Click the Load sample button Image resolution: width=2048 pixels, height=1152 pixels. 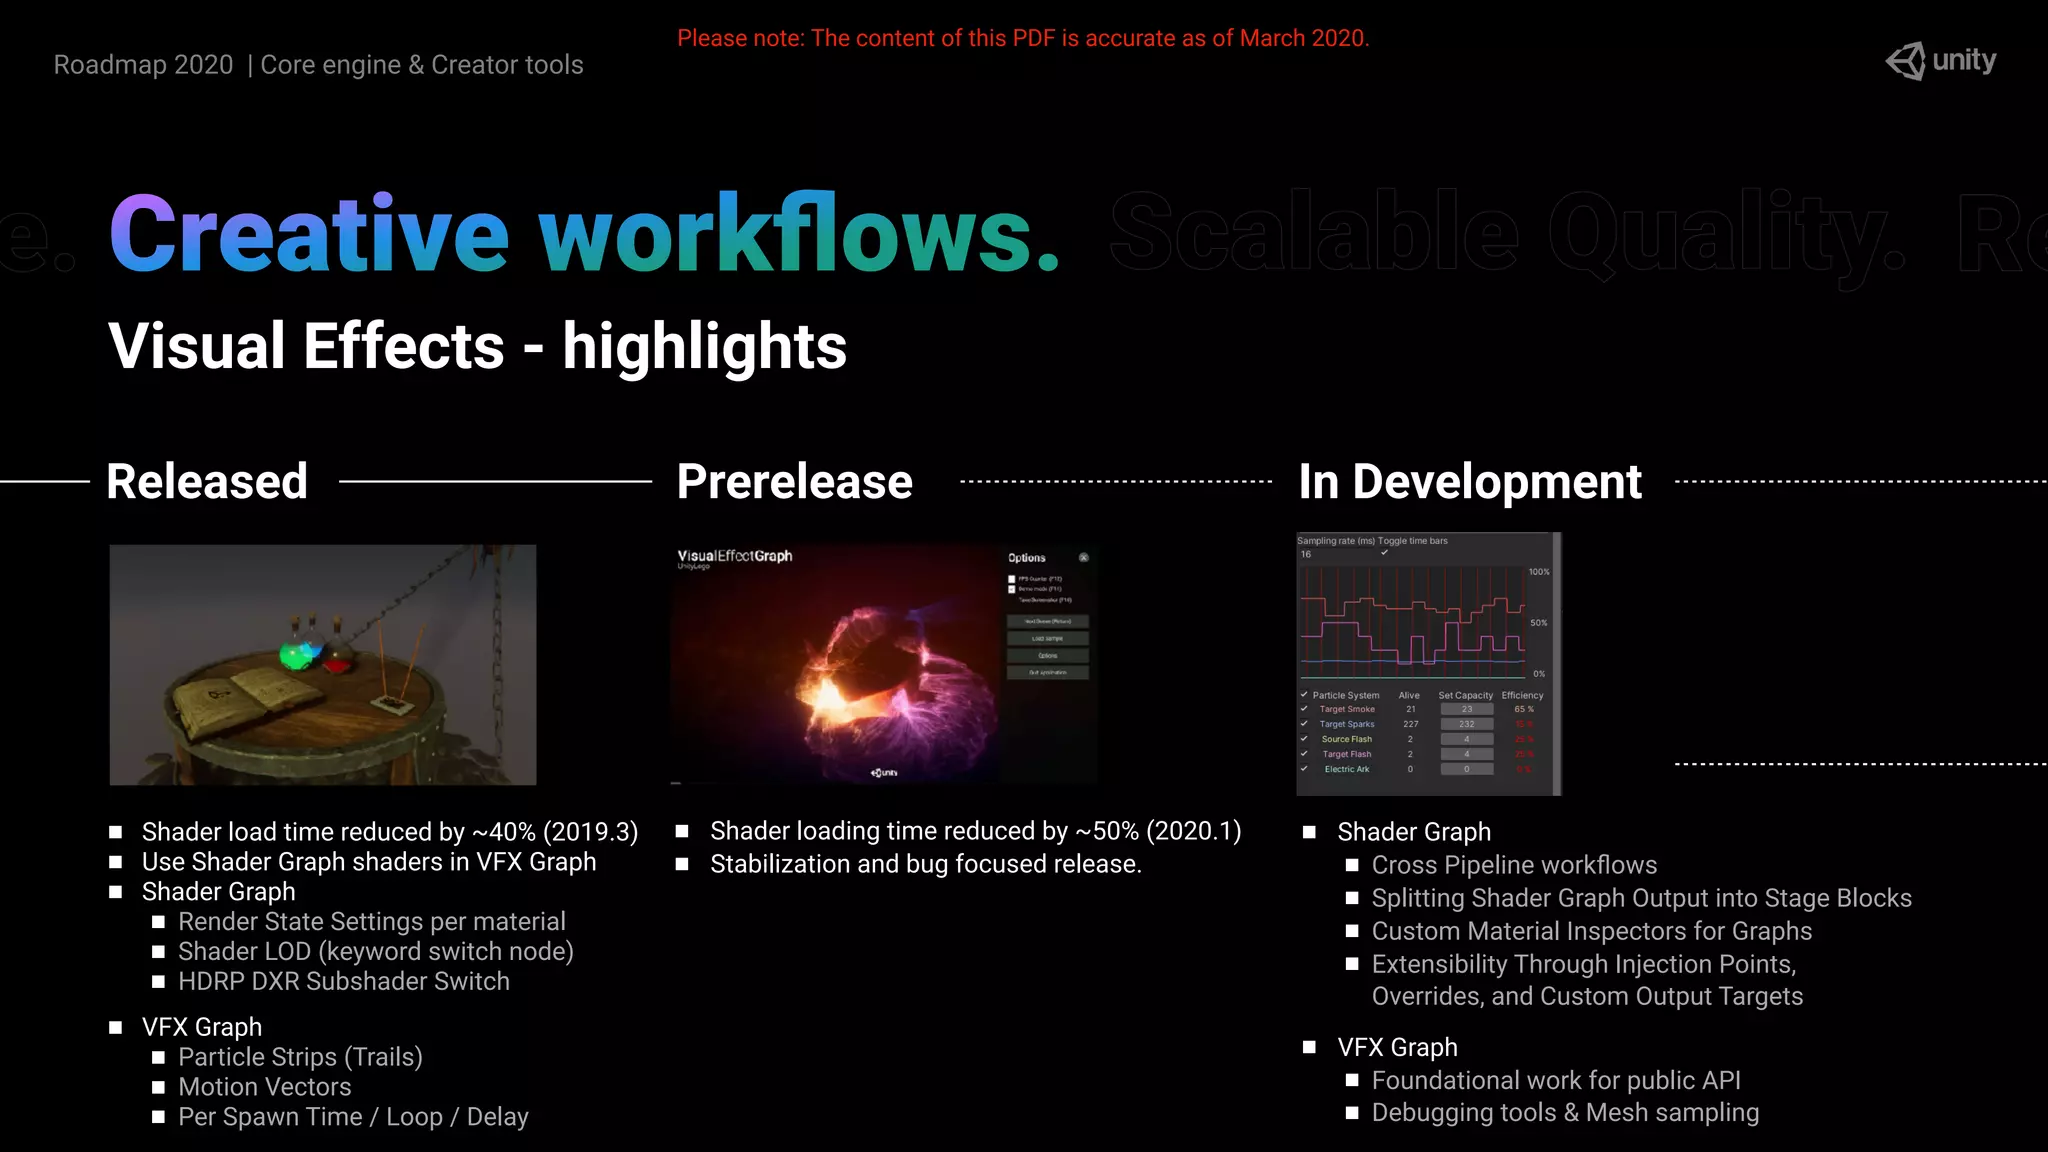1047,638
